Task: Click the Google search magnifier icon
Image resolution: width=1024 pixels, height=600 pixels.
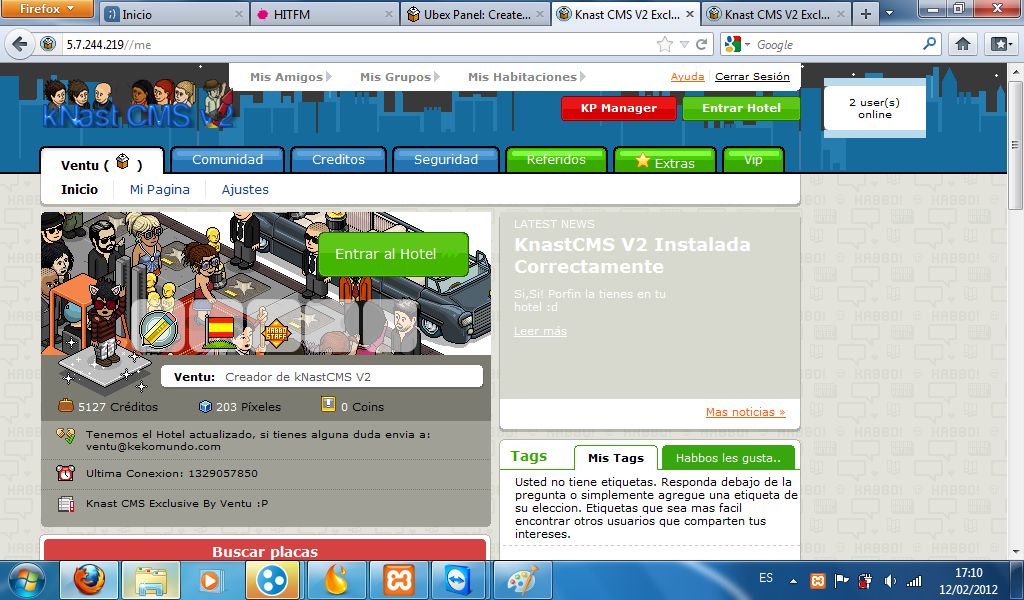Action: pos(929,44)
